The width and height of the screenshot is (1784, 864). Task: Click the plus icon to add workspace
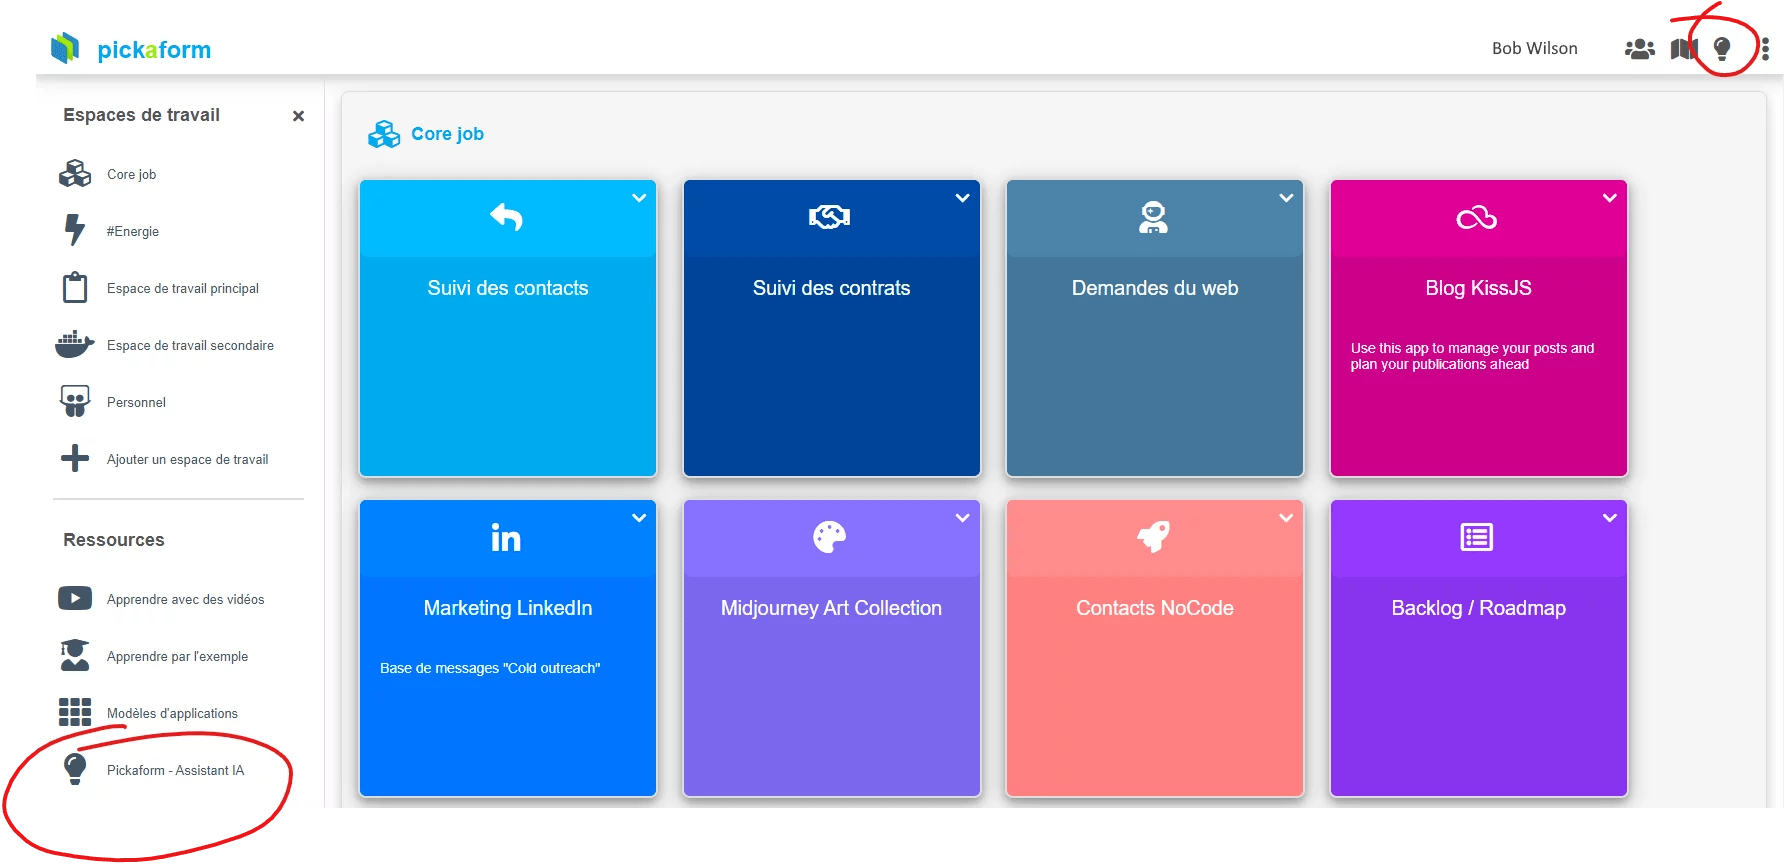coord(75,458)
